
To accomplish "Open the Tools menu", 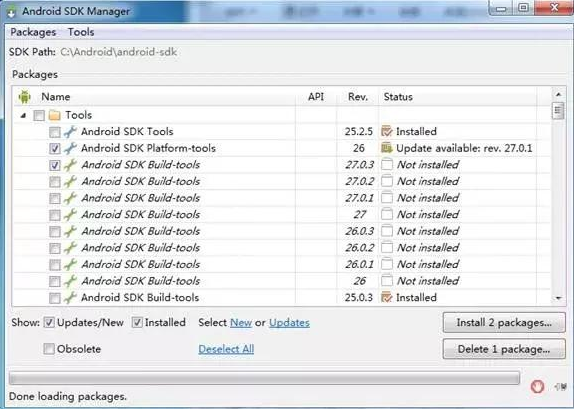I will pos(81,32).
